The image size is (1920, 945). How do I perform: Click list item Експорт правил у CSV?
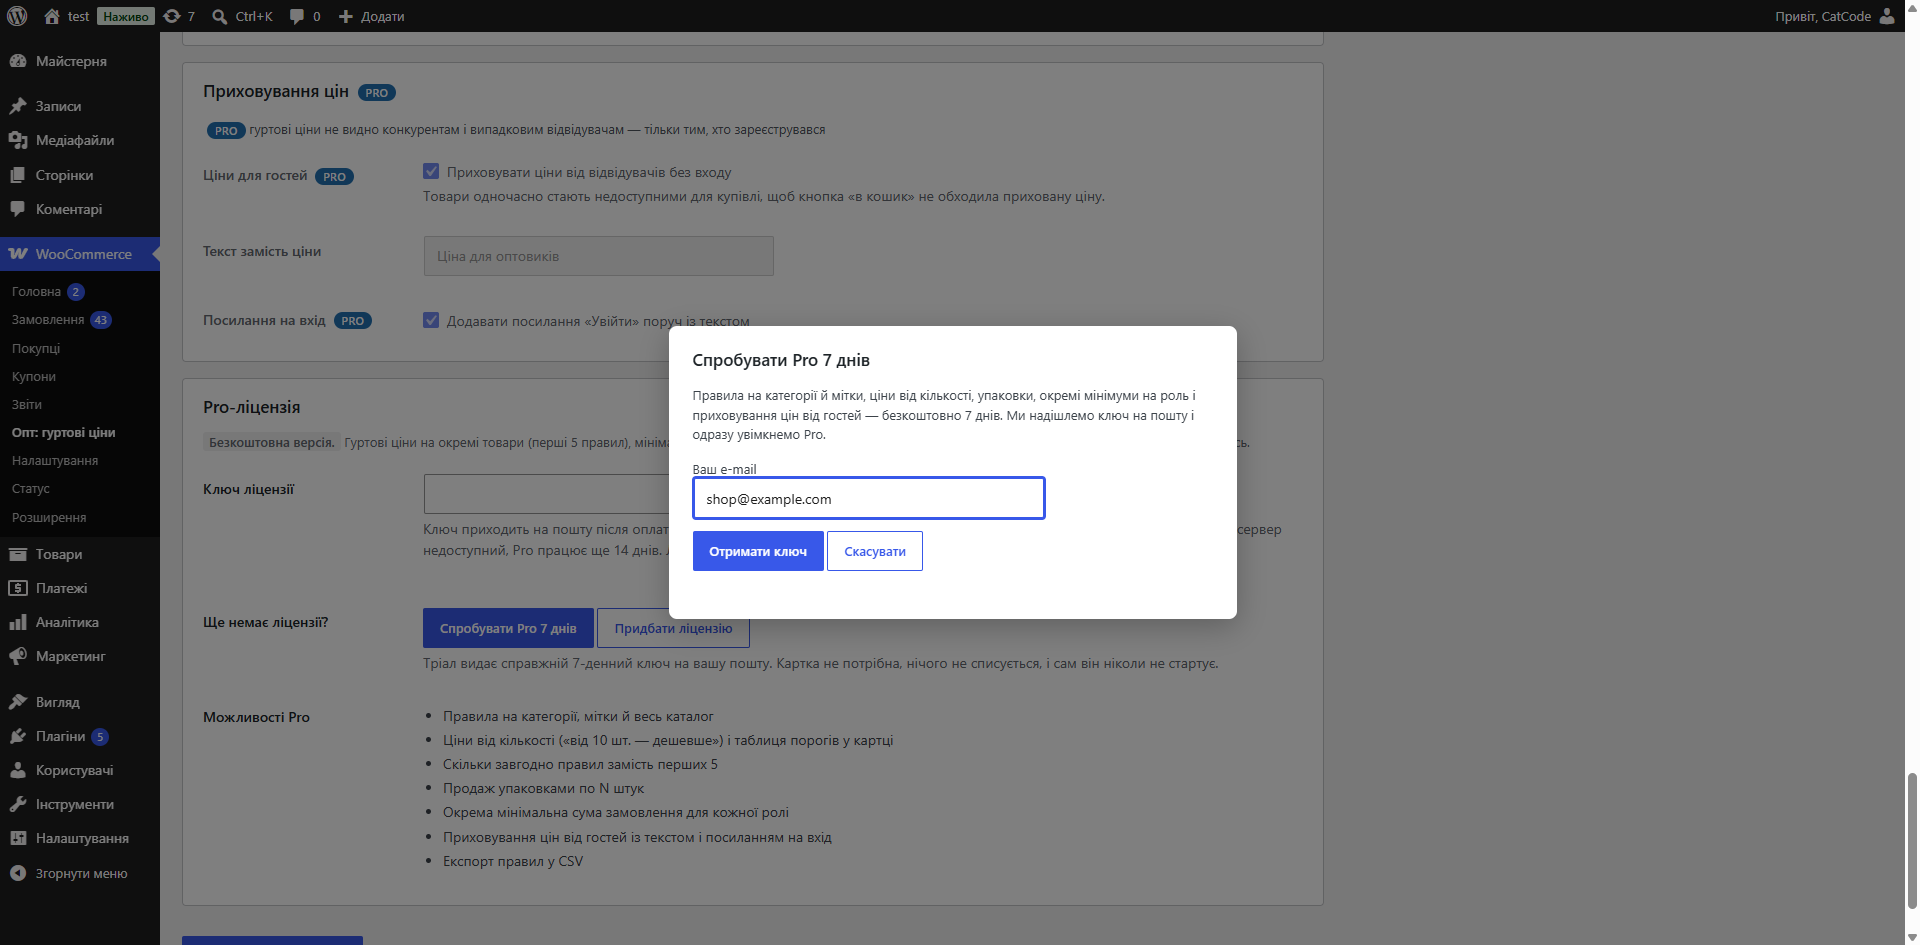[x=513, y=861]
